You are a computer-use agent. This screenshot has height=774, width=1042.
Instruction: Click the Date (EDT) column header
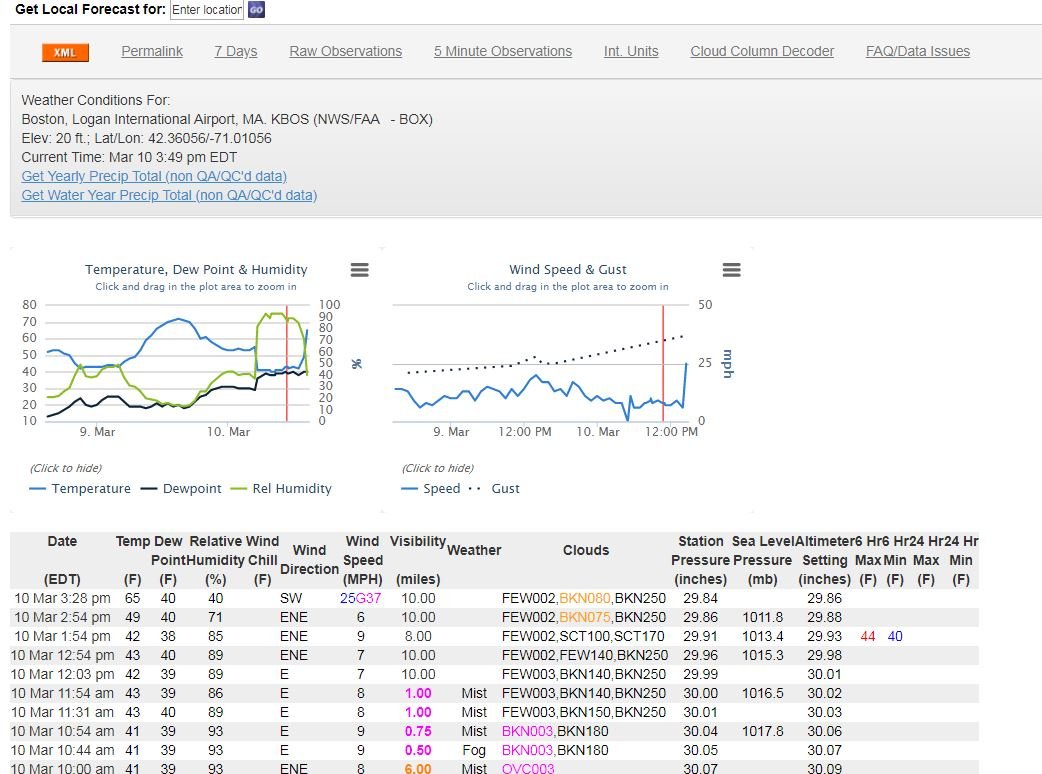tap(62, 560)
